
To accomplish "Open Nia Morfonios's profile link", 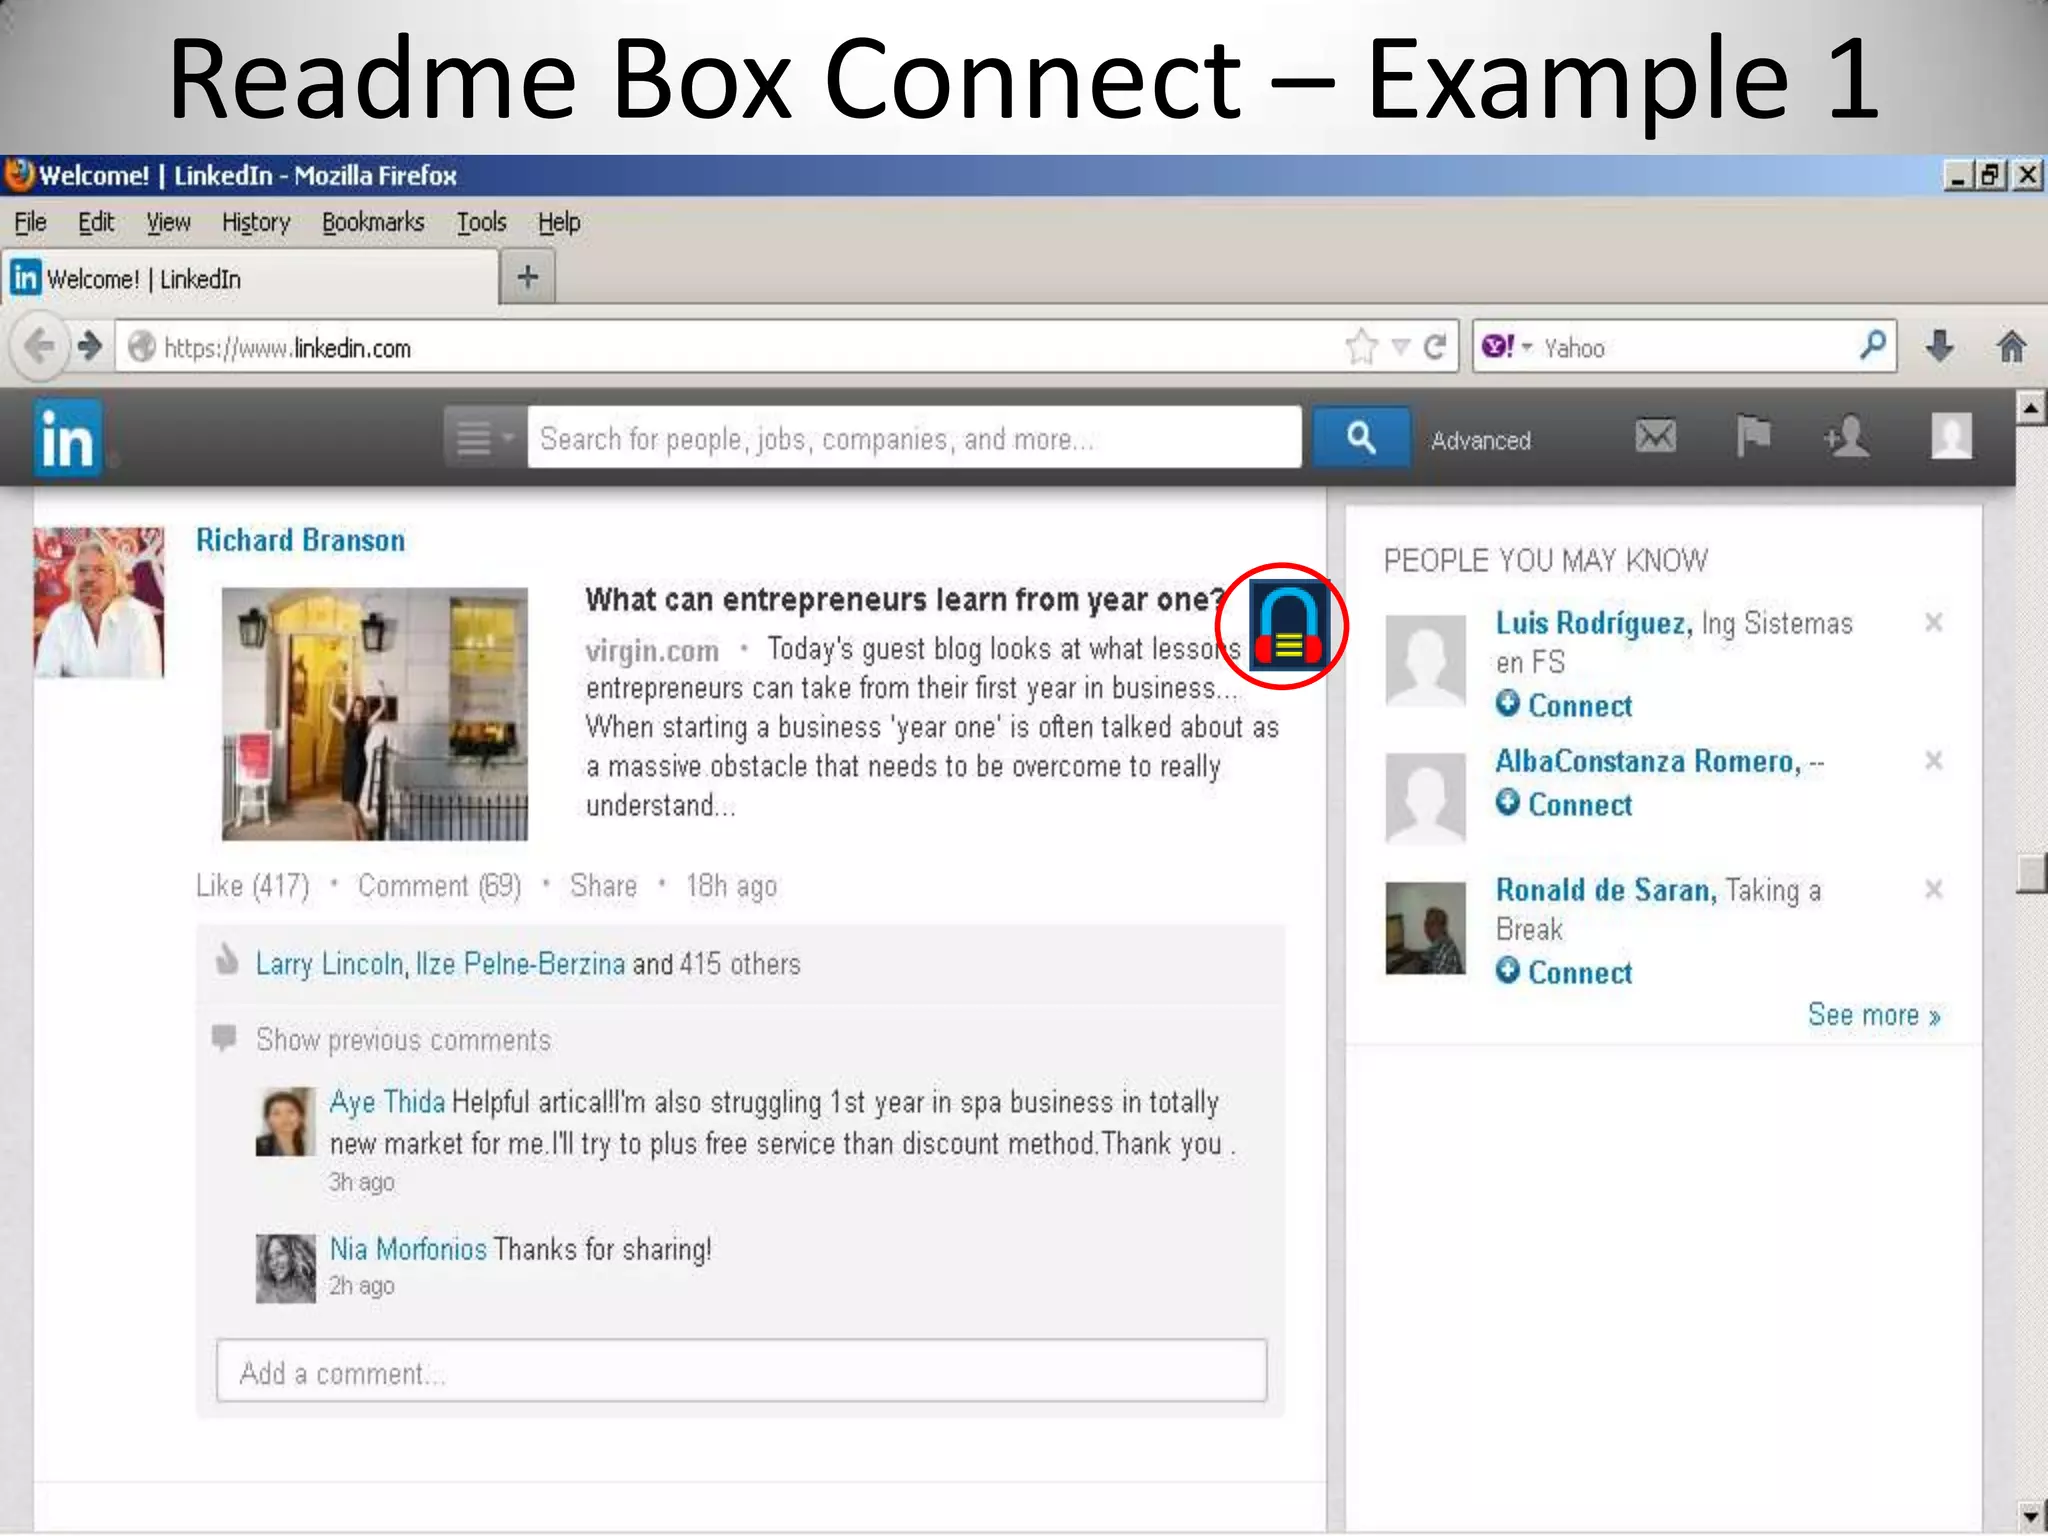I will tap(408, 1249).
